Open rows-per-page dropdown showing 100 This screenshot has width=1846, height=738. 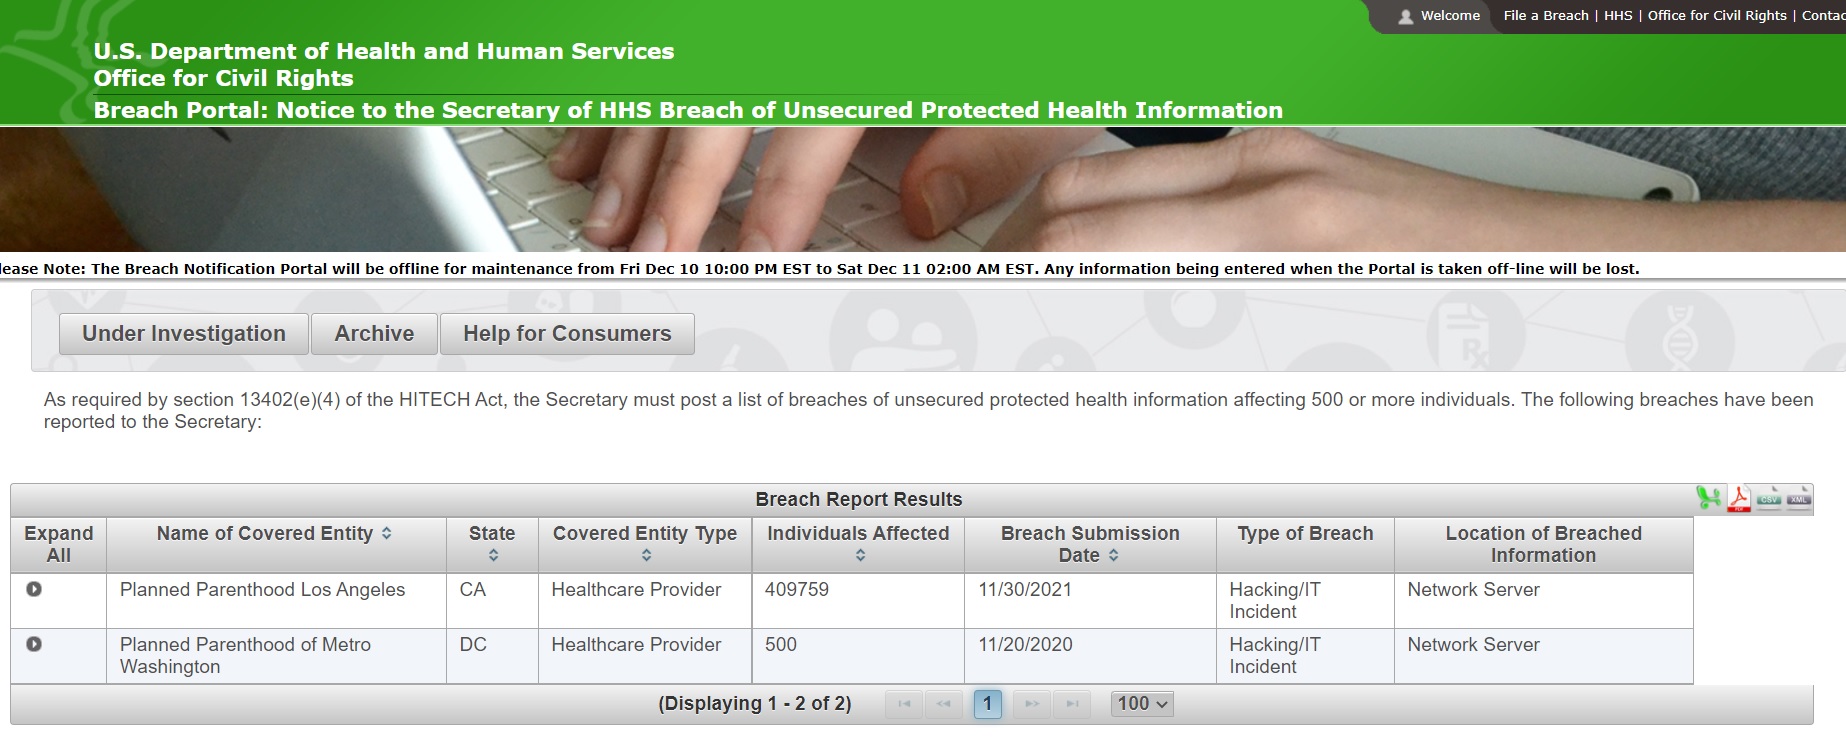point(1142,704)
